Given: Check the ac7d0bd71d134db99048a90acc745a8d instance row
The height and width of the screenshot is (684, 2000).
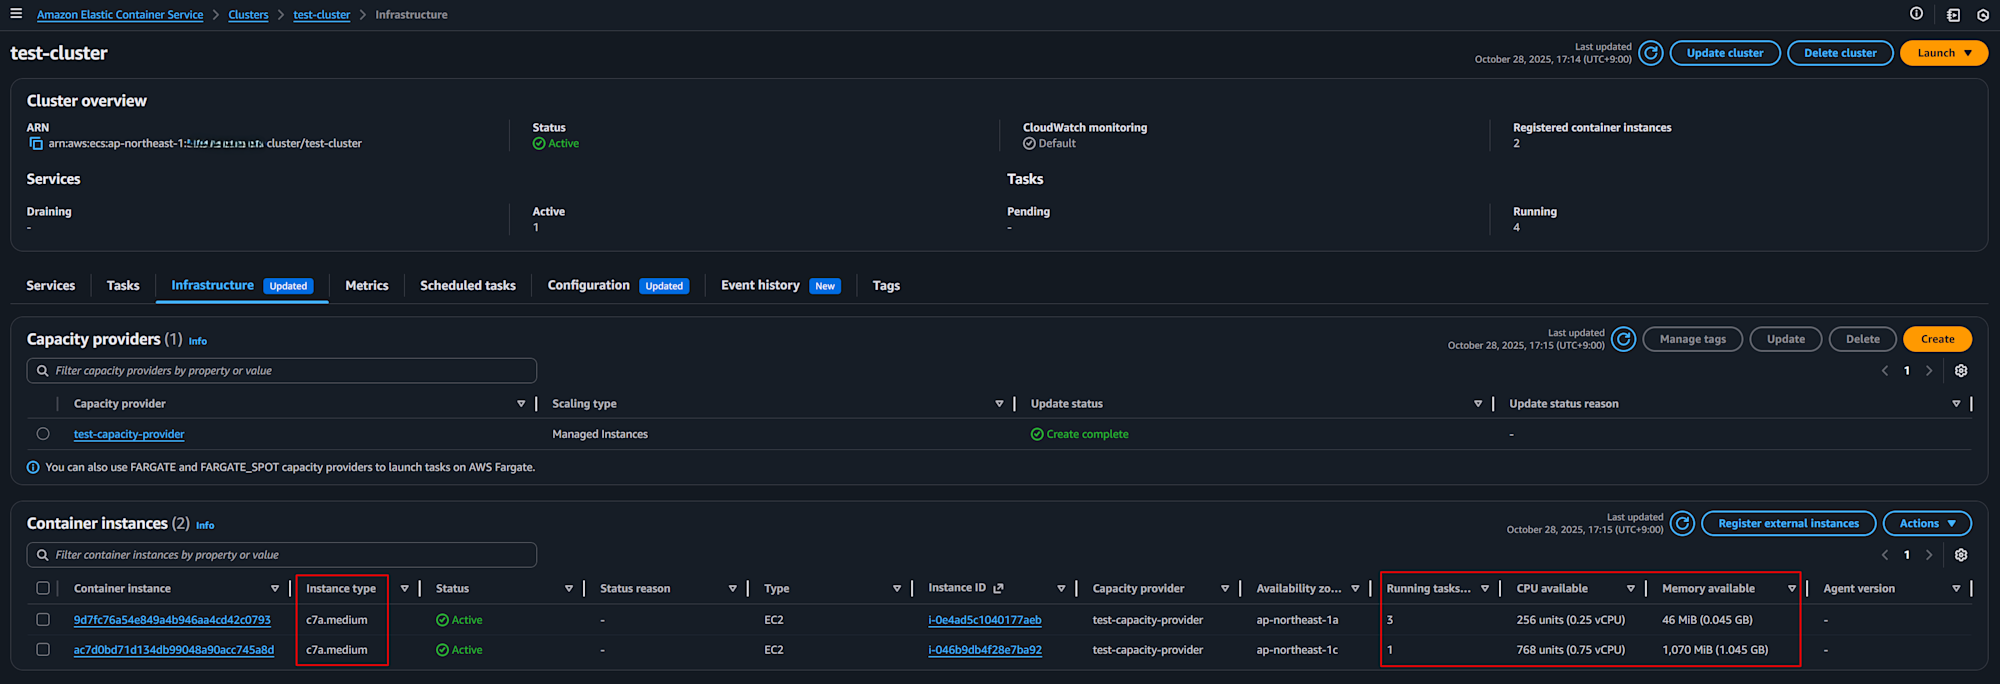Looking at the screenshot, I should tap(42, 650).
